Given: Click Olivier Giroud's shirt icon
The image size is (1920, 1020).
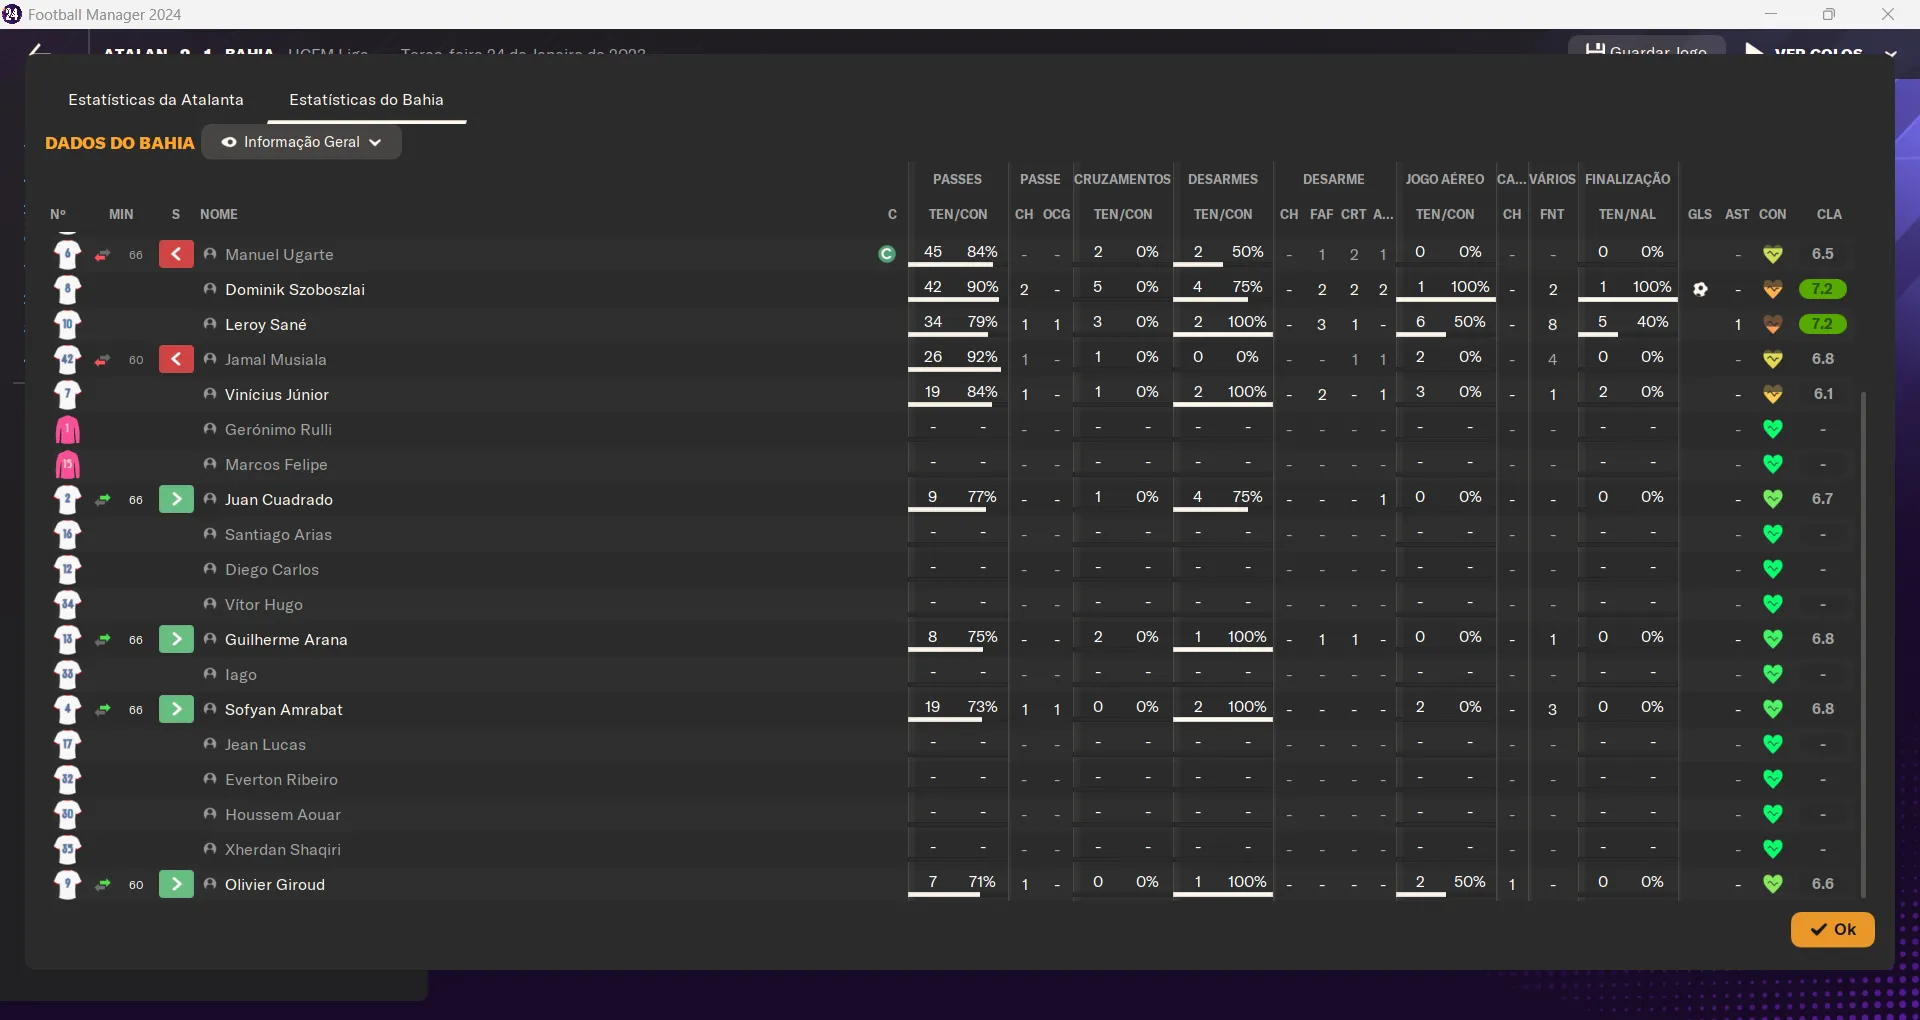Looking at the screenshot, I should pyautogui.click(x=67, y=885).
